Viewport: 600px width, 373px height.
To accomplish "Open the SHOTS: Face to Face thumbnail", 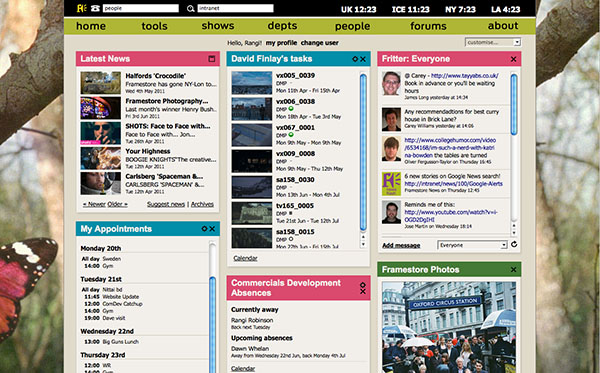I will pyautogui.click(x=101, y=133).
